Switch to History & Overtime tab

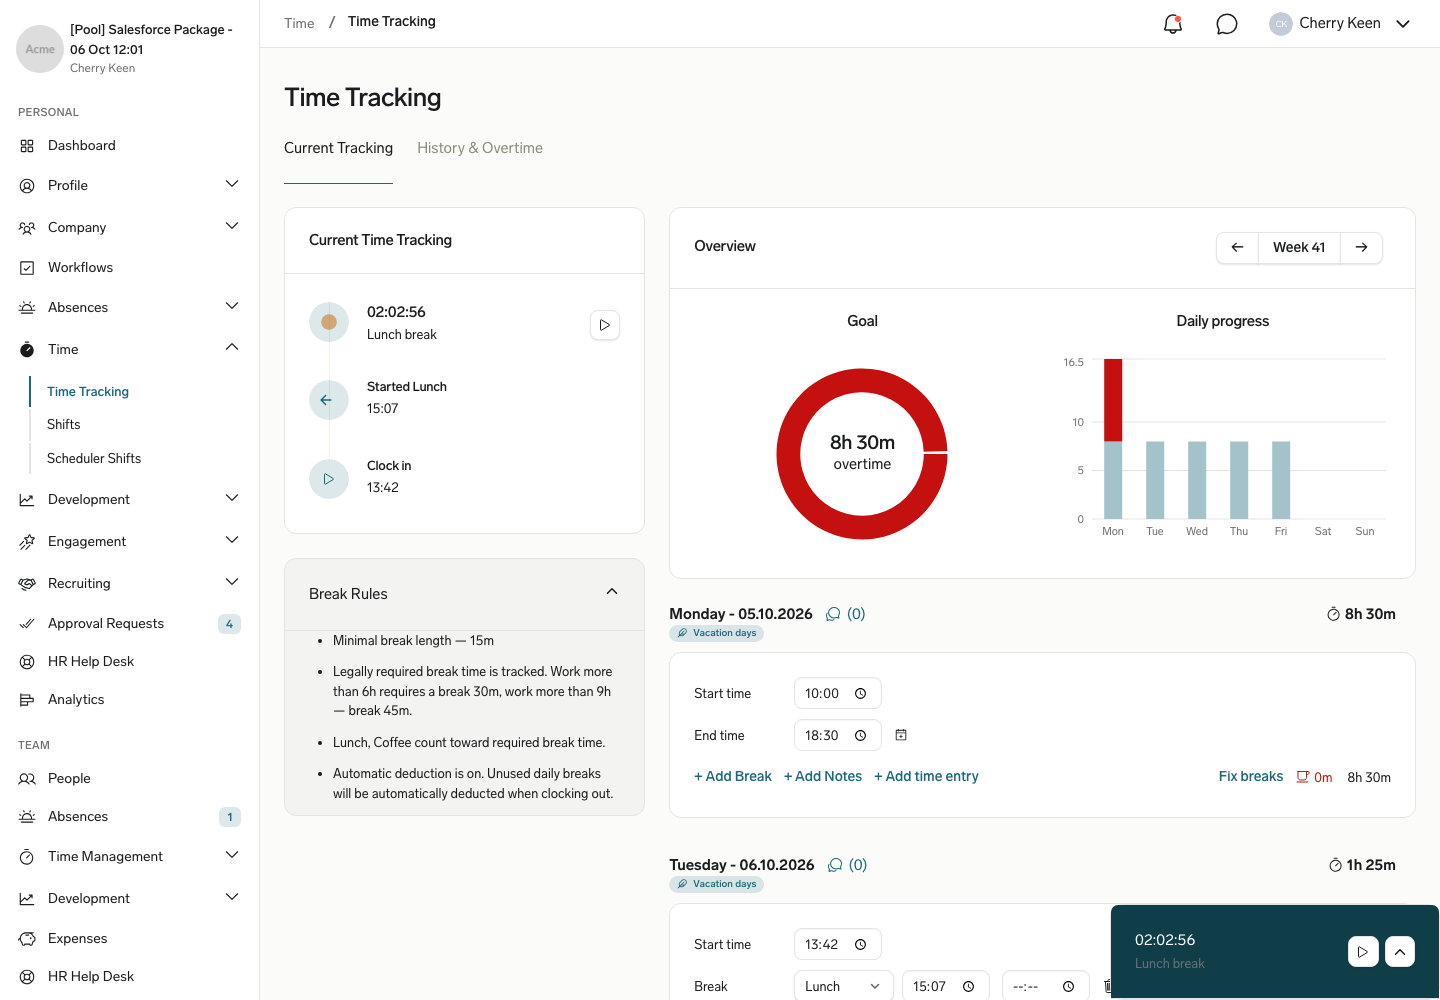480,148
